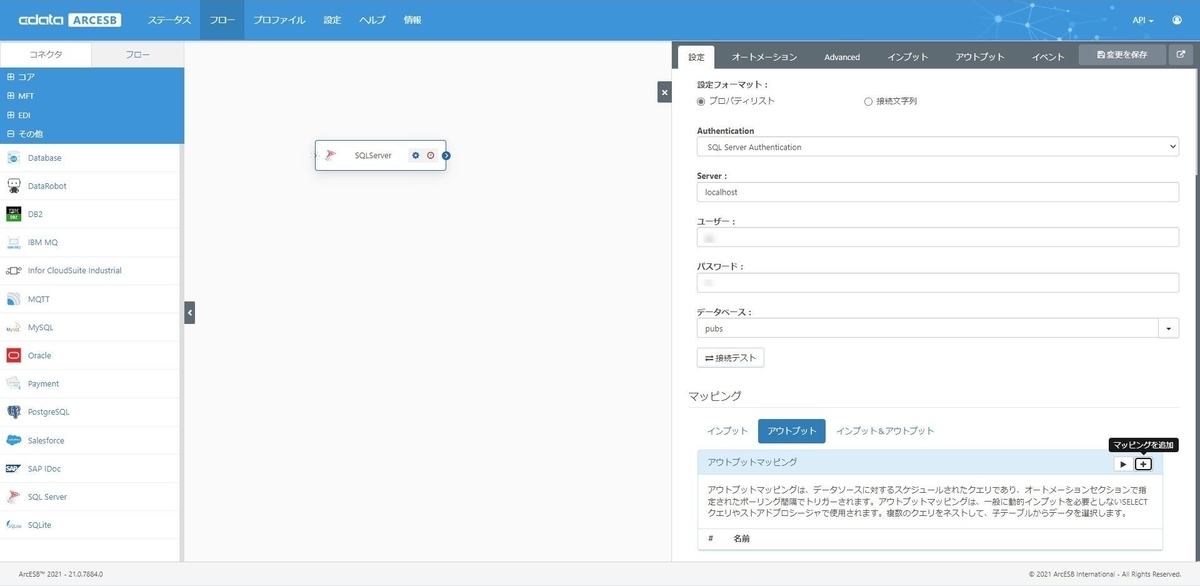Screen dimensions: 1200x586
Task: Click the Payment connector icon
Action: tap(14, 384)
